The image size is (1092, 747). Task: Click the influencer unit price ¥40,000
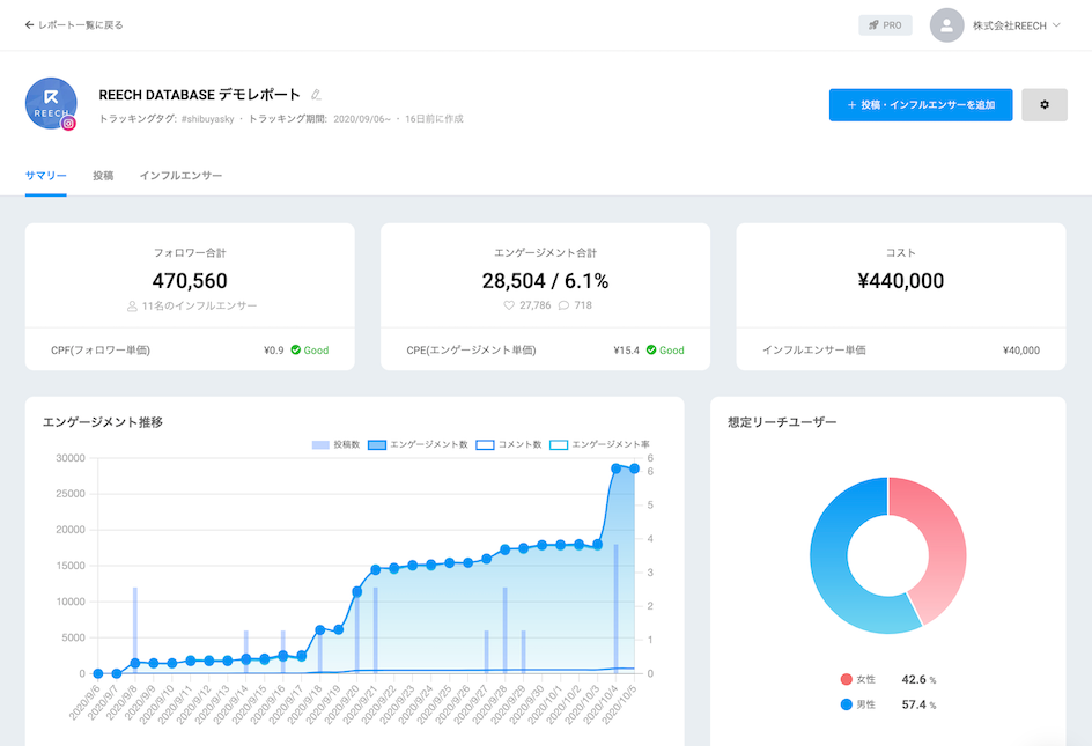click(1021, 350)
